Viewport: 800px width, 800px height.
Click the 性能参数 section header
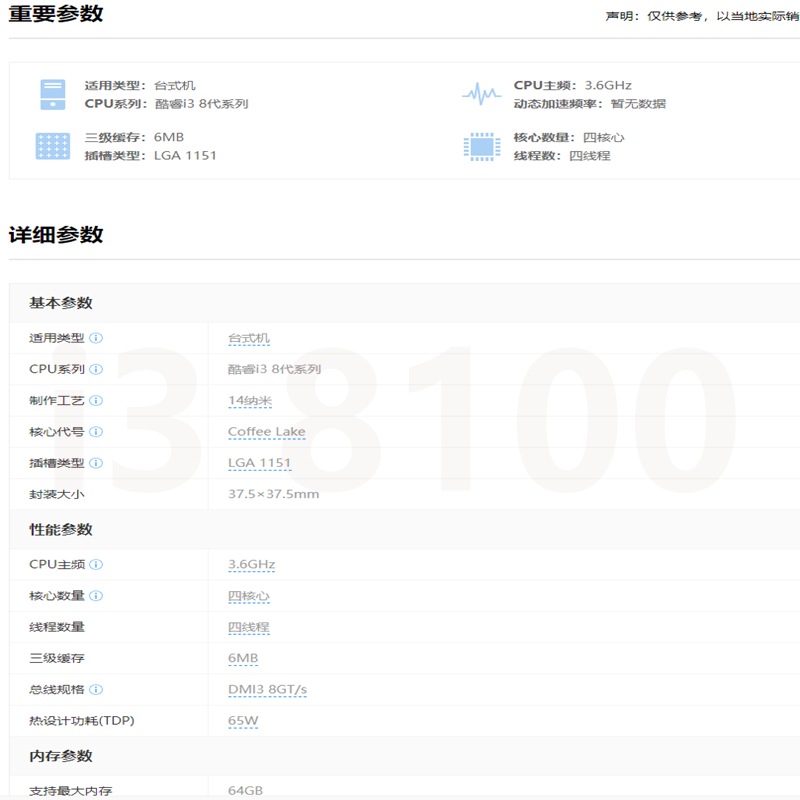point(61,530)
